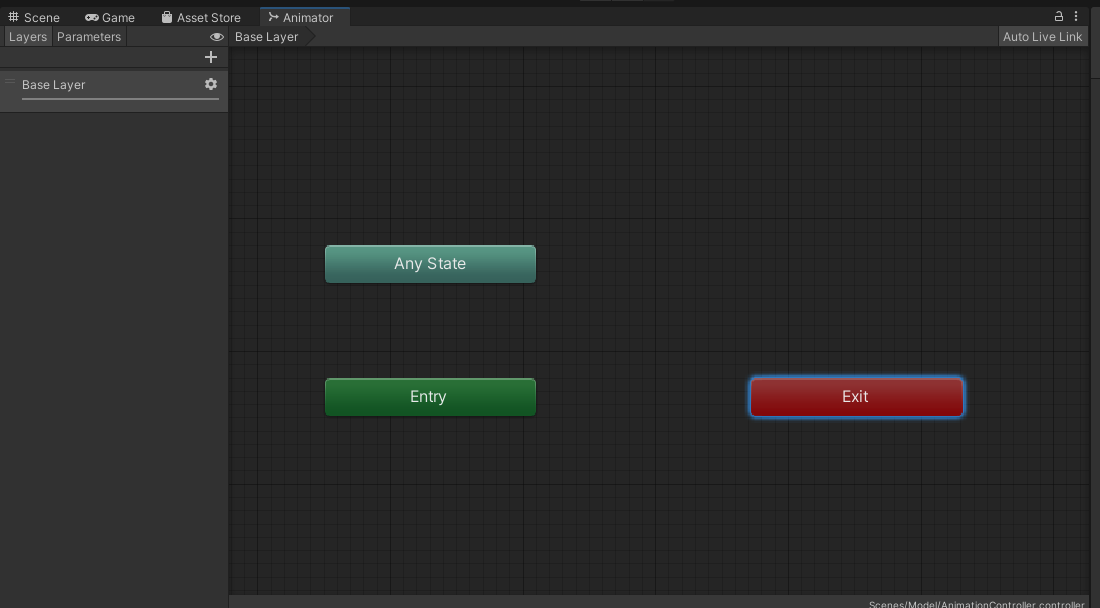Screen dimensions: 1100x608
Task: Enable Auto Live Link
Action: tap(1042, 36)
